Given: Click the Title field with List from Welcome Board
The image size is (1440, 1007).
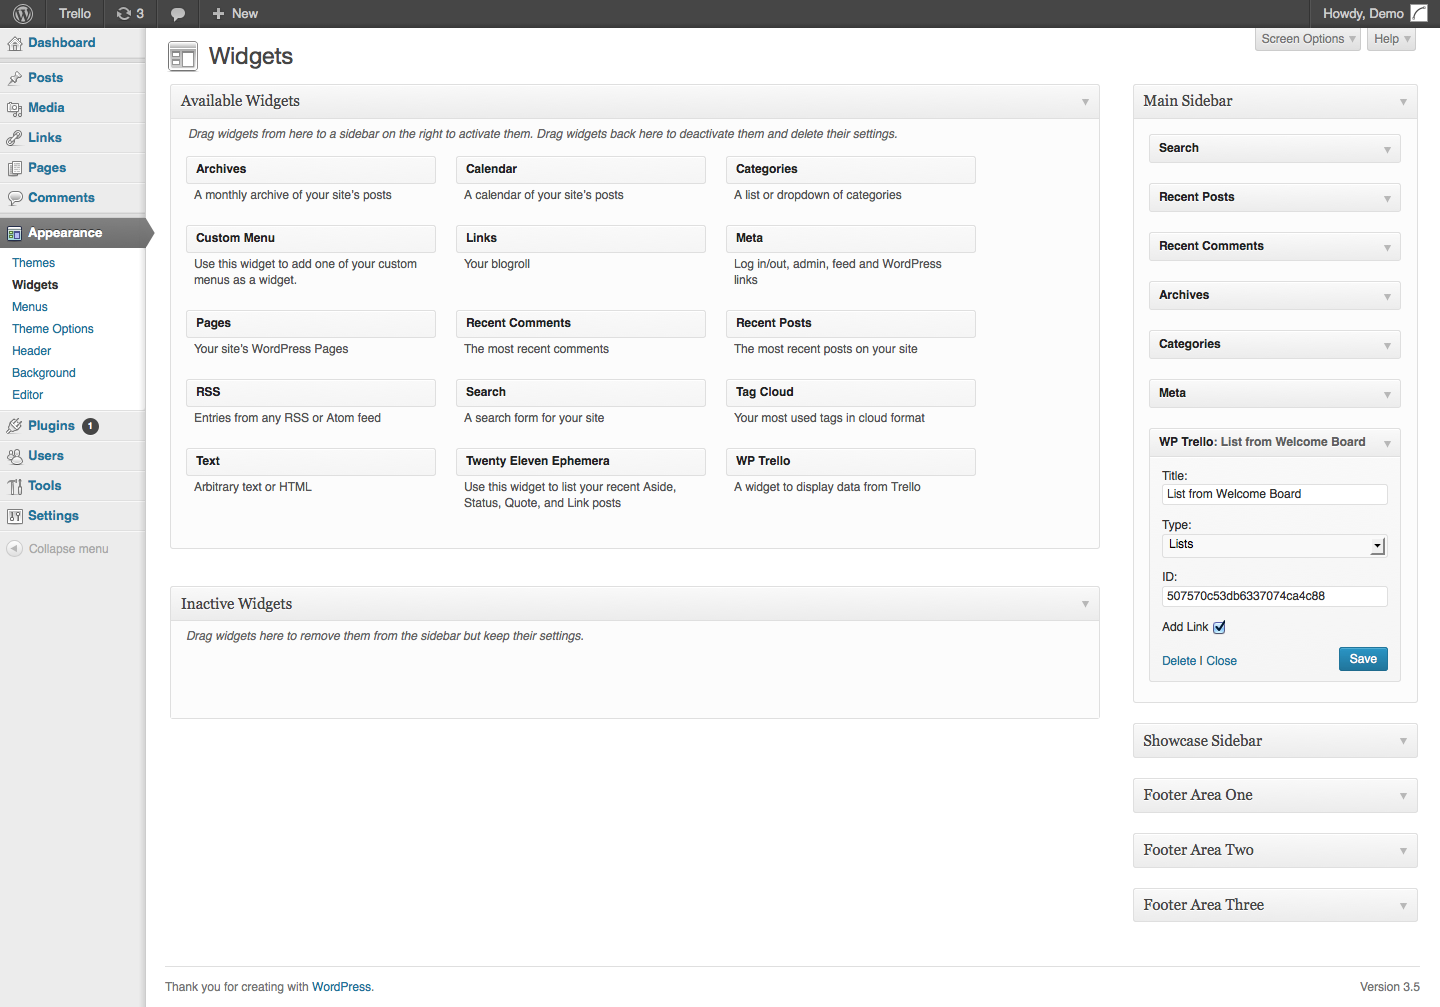Looking at the screenshot, I should point(1274,494).
